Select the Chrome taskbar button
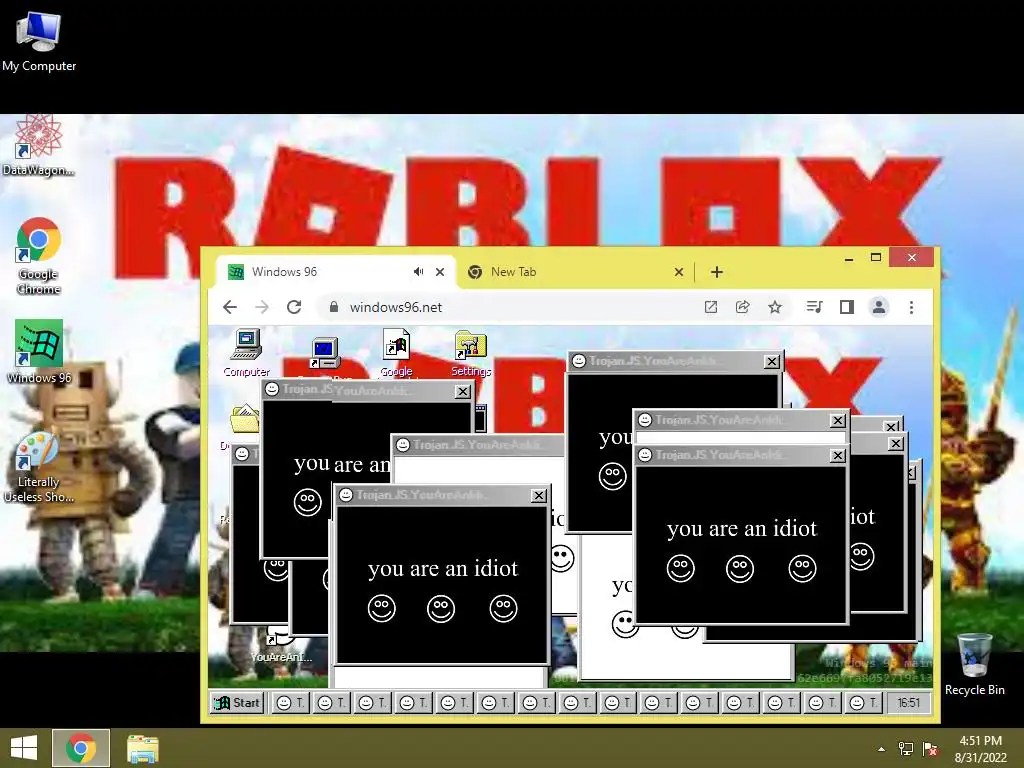The image size is (1024, 768). point(81,748)
